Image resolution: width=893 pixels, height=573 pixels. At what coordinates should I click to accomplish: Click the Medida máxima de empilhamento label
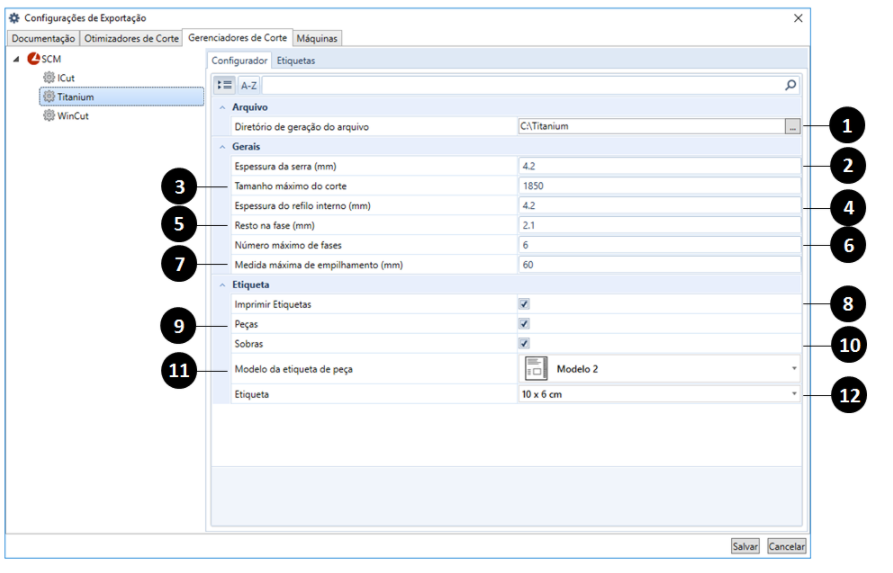click(319, 265)
